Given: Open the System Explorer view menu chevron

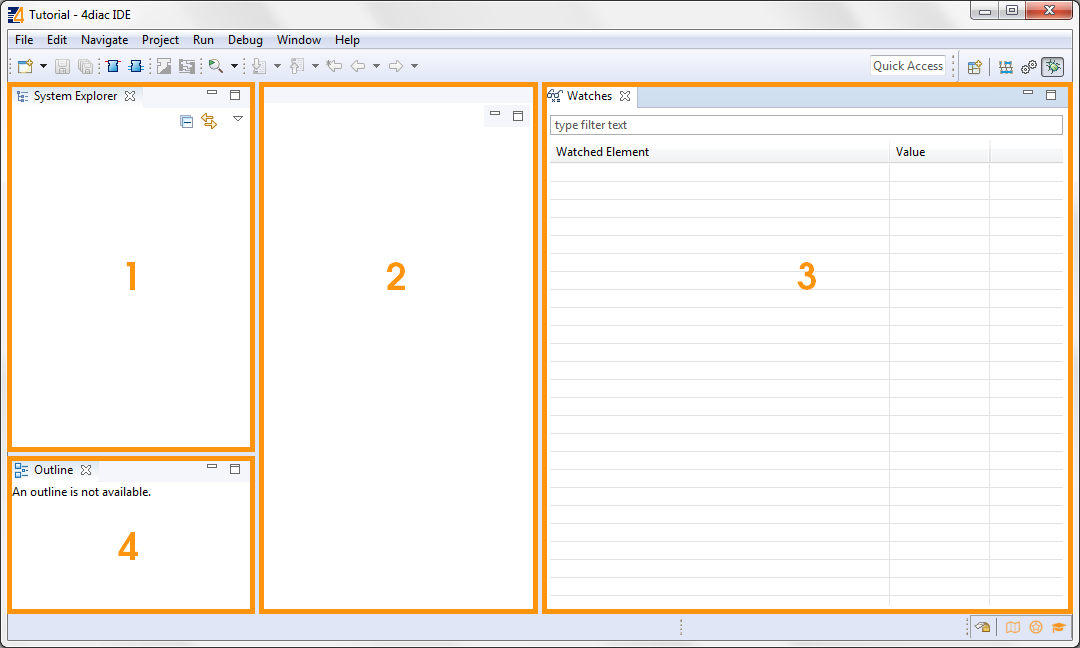Looking at the screenshot, I should [238, 119].
